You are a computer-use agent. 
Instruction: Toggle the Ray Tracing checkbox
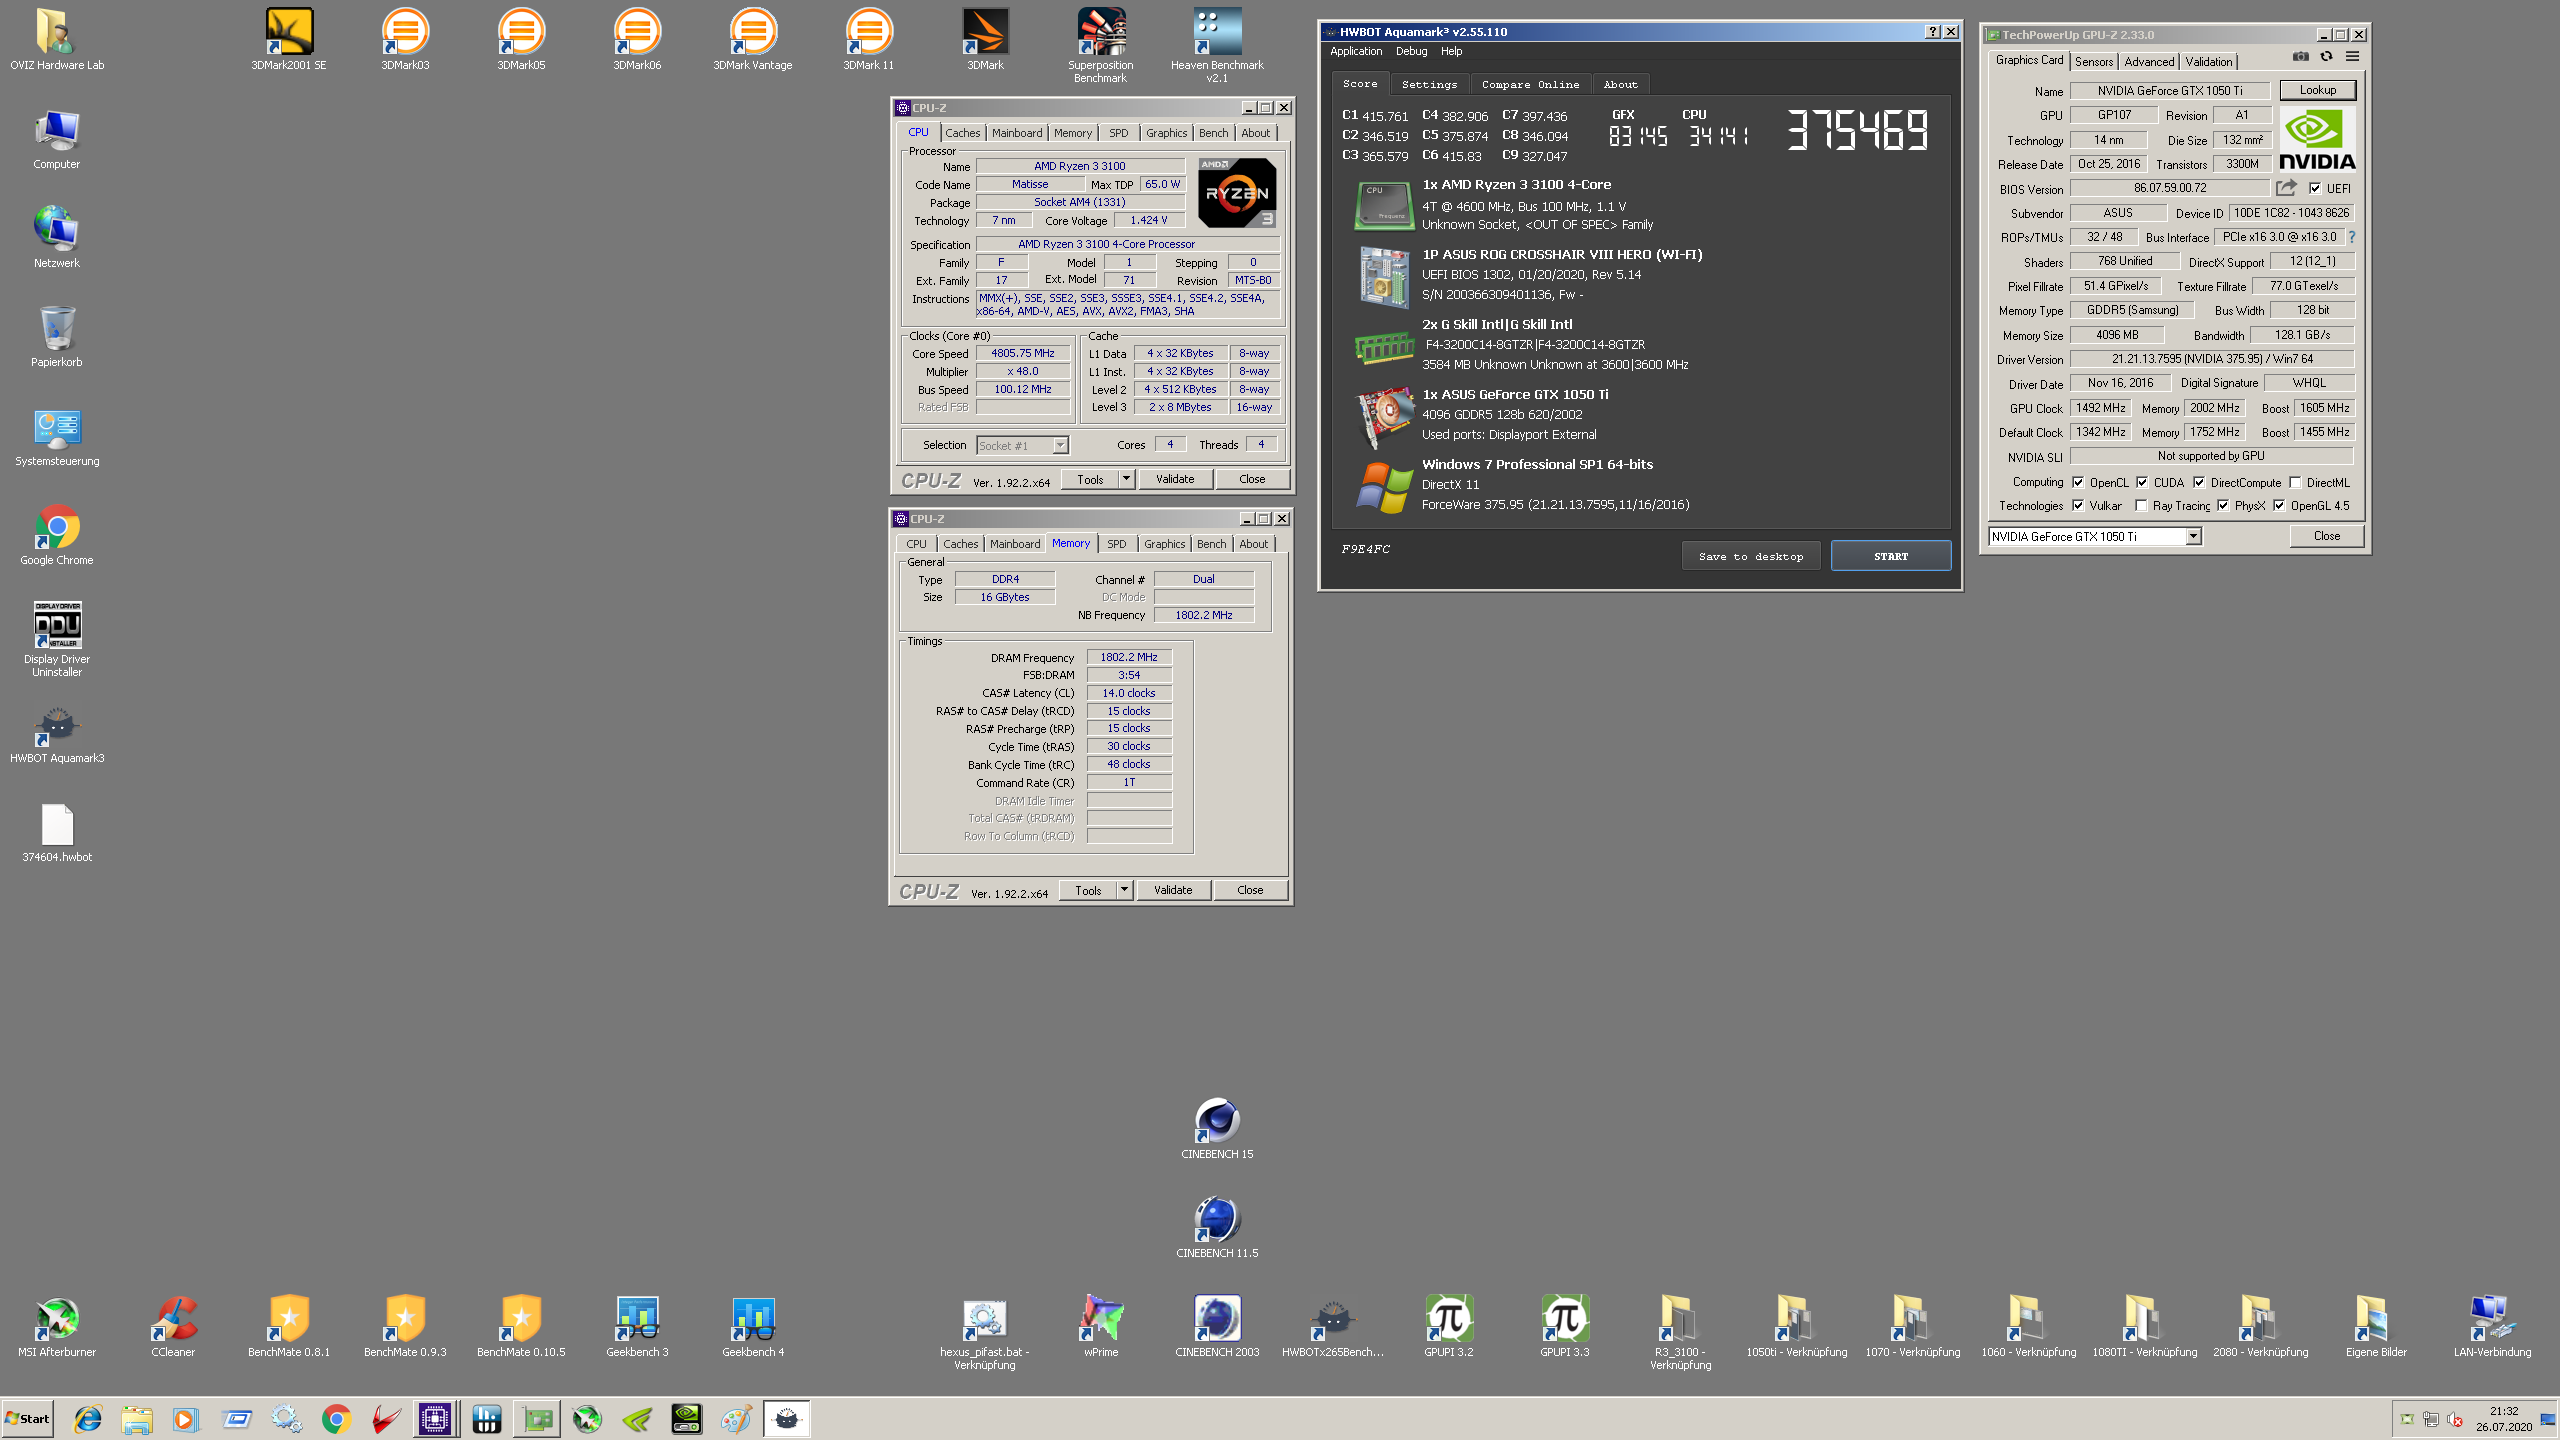2141,506
